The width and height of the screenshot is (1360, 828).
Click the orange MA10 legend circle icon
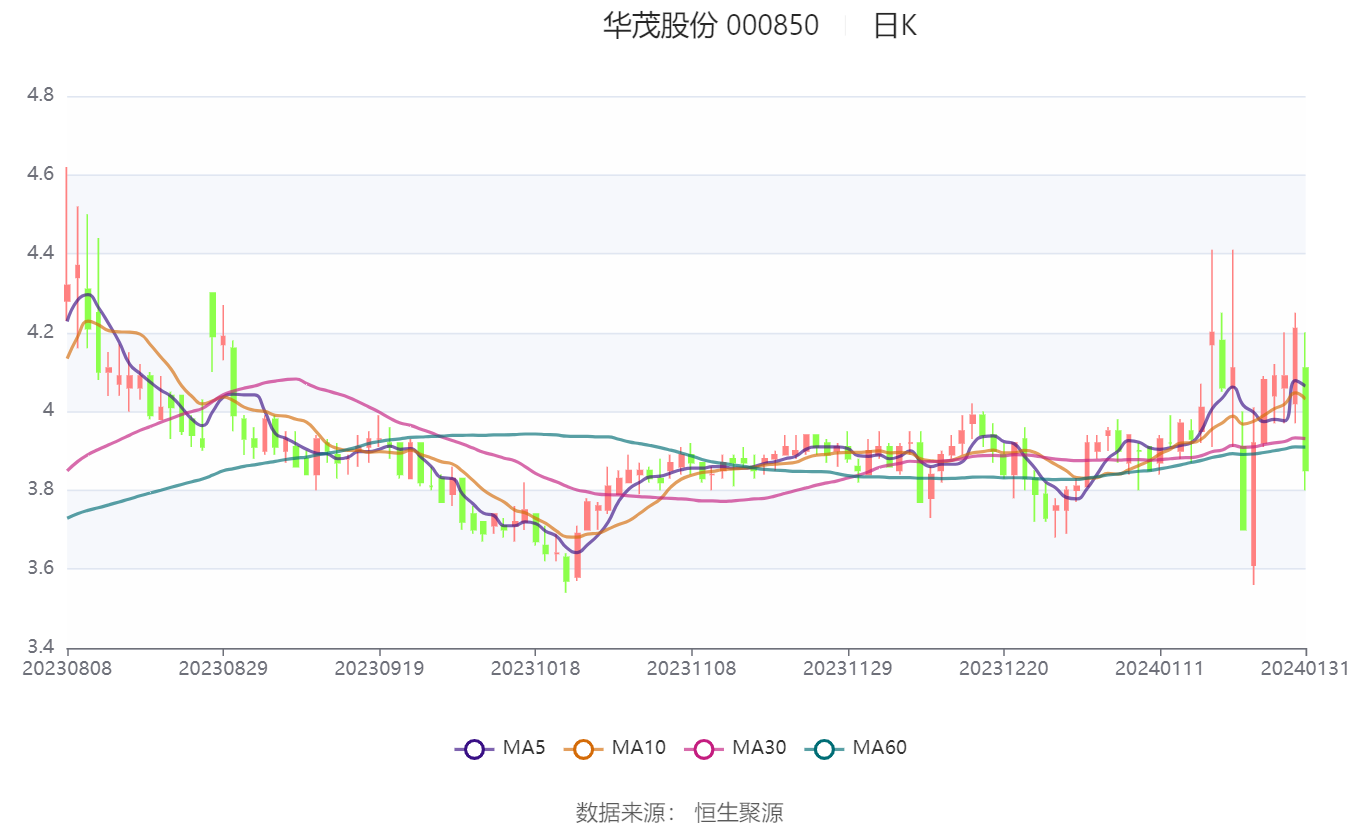coord(584,748)
